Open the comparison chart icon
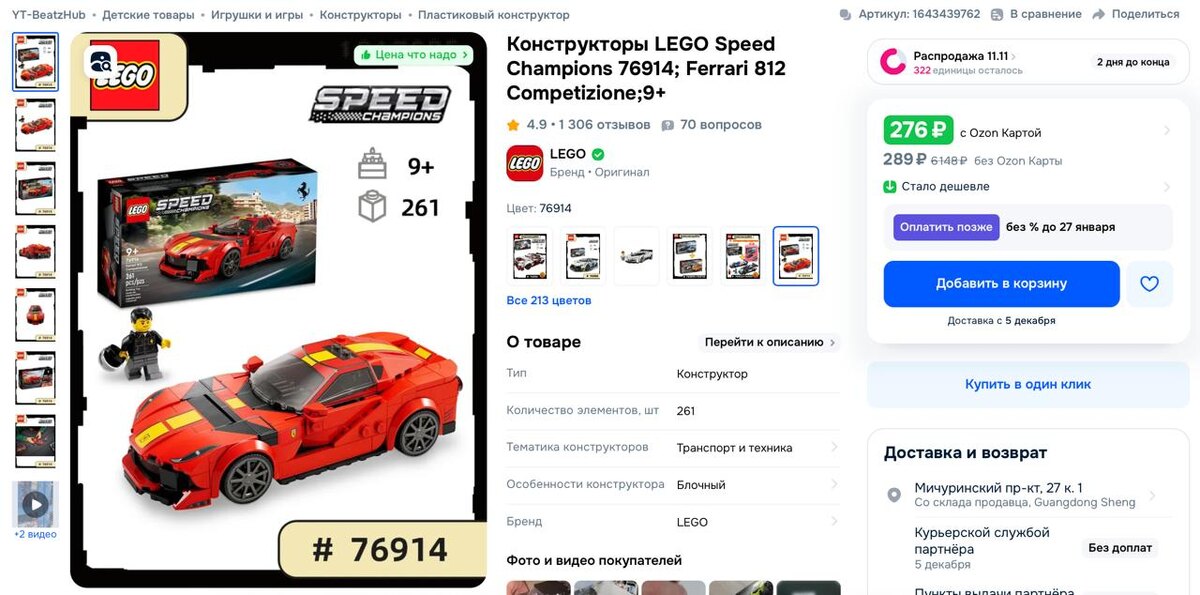The width and height of the screenshot is (1200, 595). (x=998, y=14)
